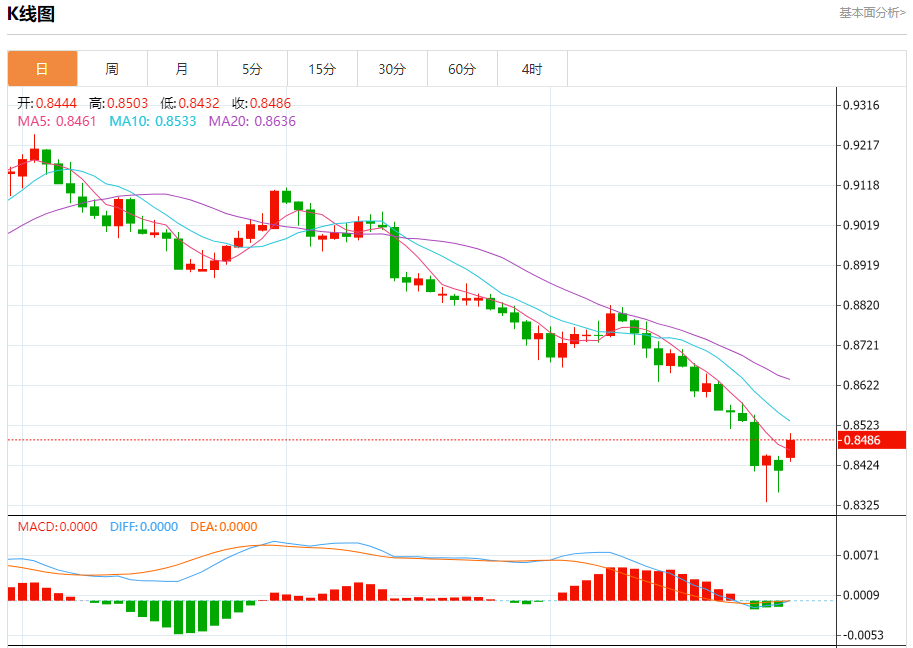Click the 低:0.8432 low price value

[190, 103]
